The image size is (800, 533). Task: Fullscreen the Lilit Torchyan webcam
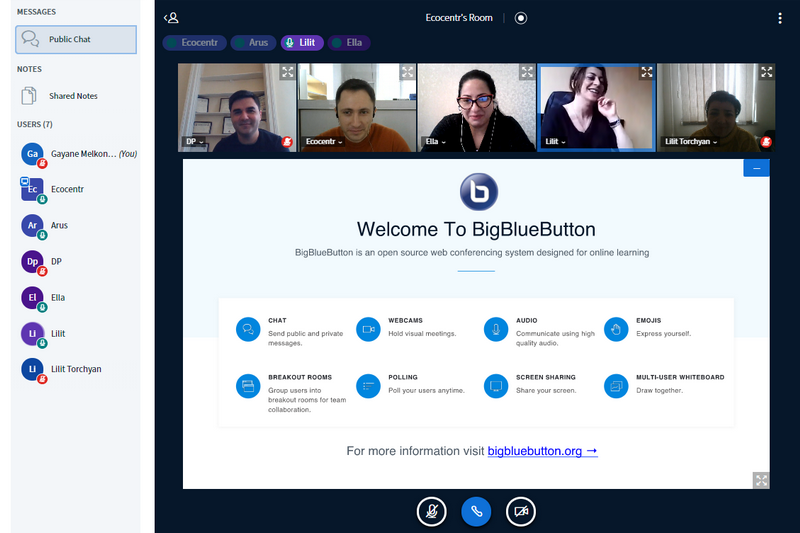pyautogui.click(x=766, y=72)
